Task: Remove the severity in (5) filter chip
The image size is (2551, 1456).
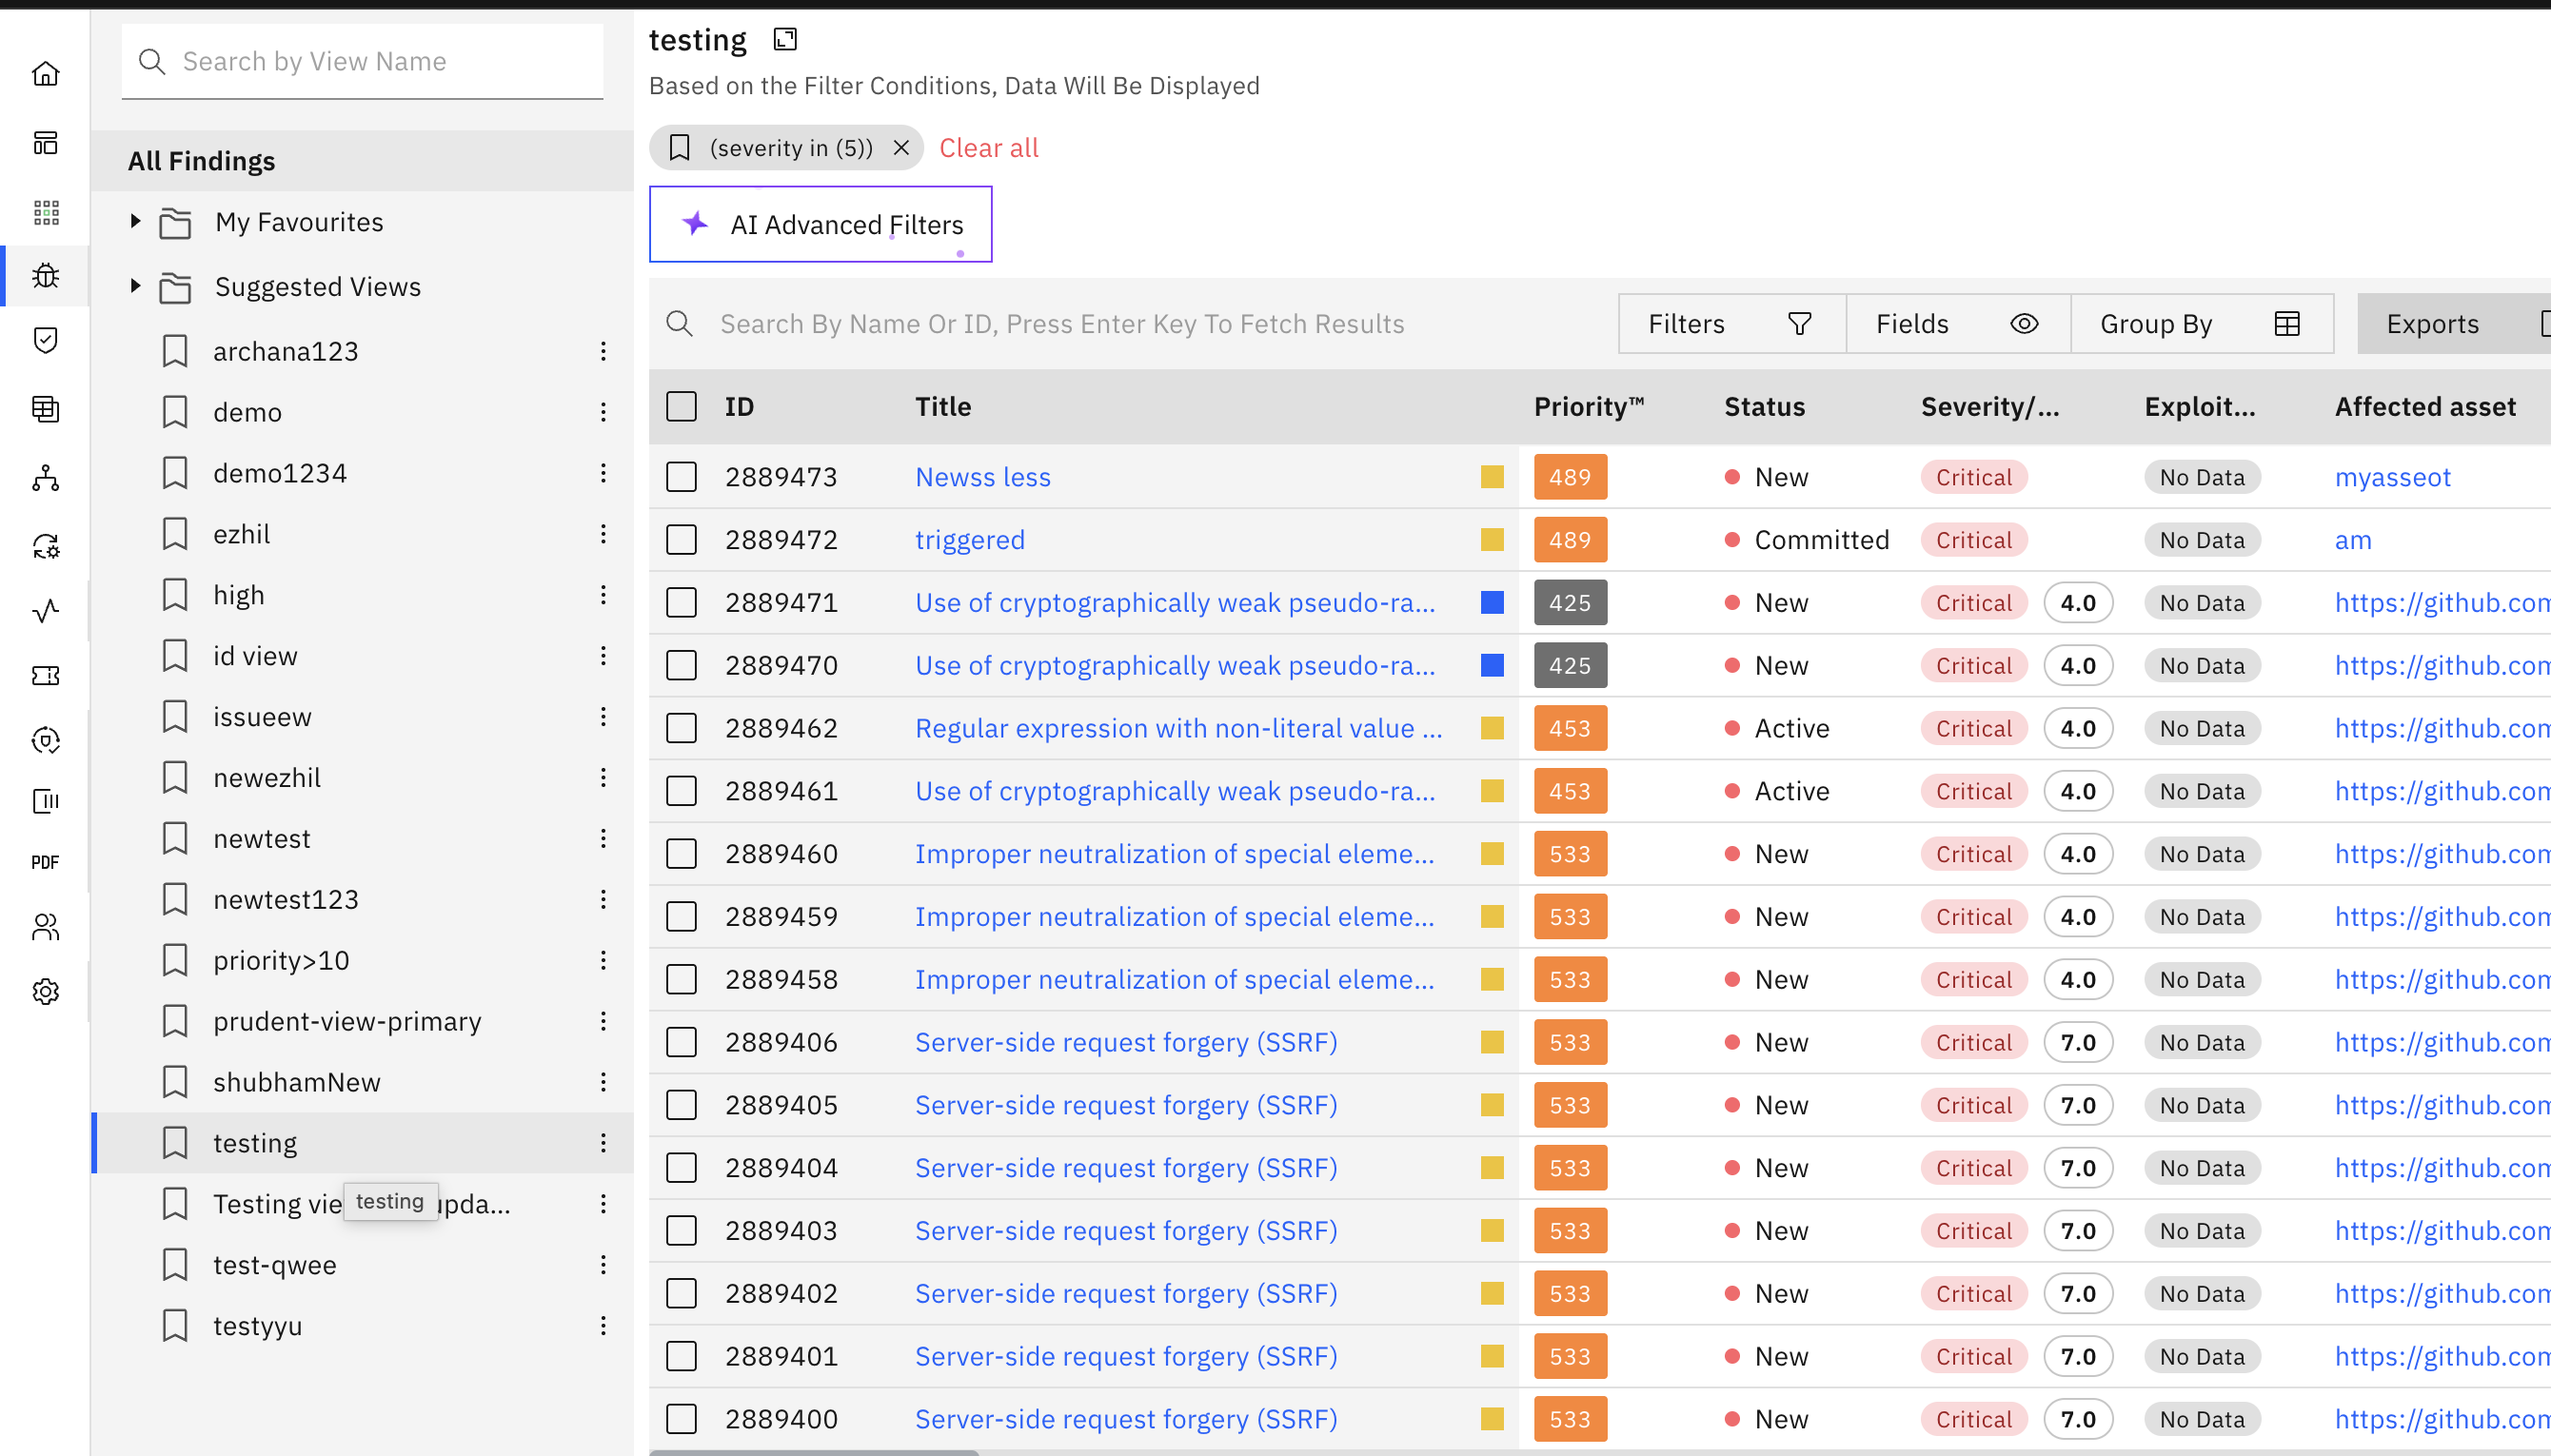Action: 901,148
